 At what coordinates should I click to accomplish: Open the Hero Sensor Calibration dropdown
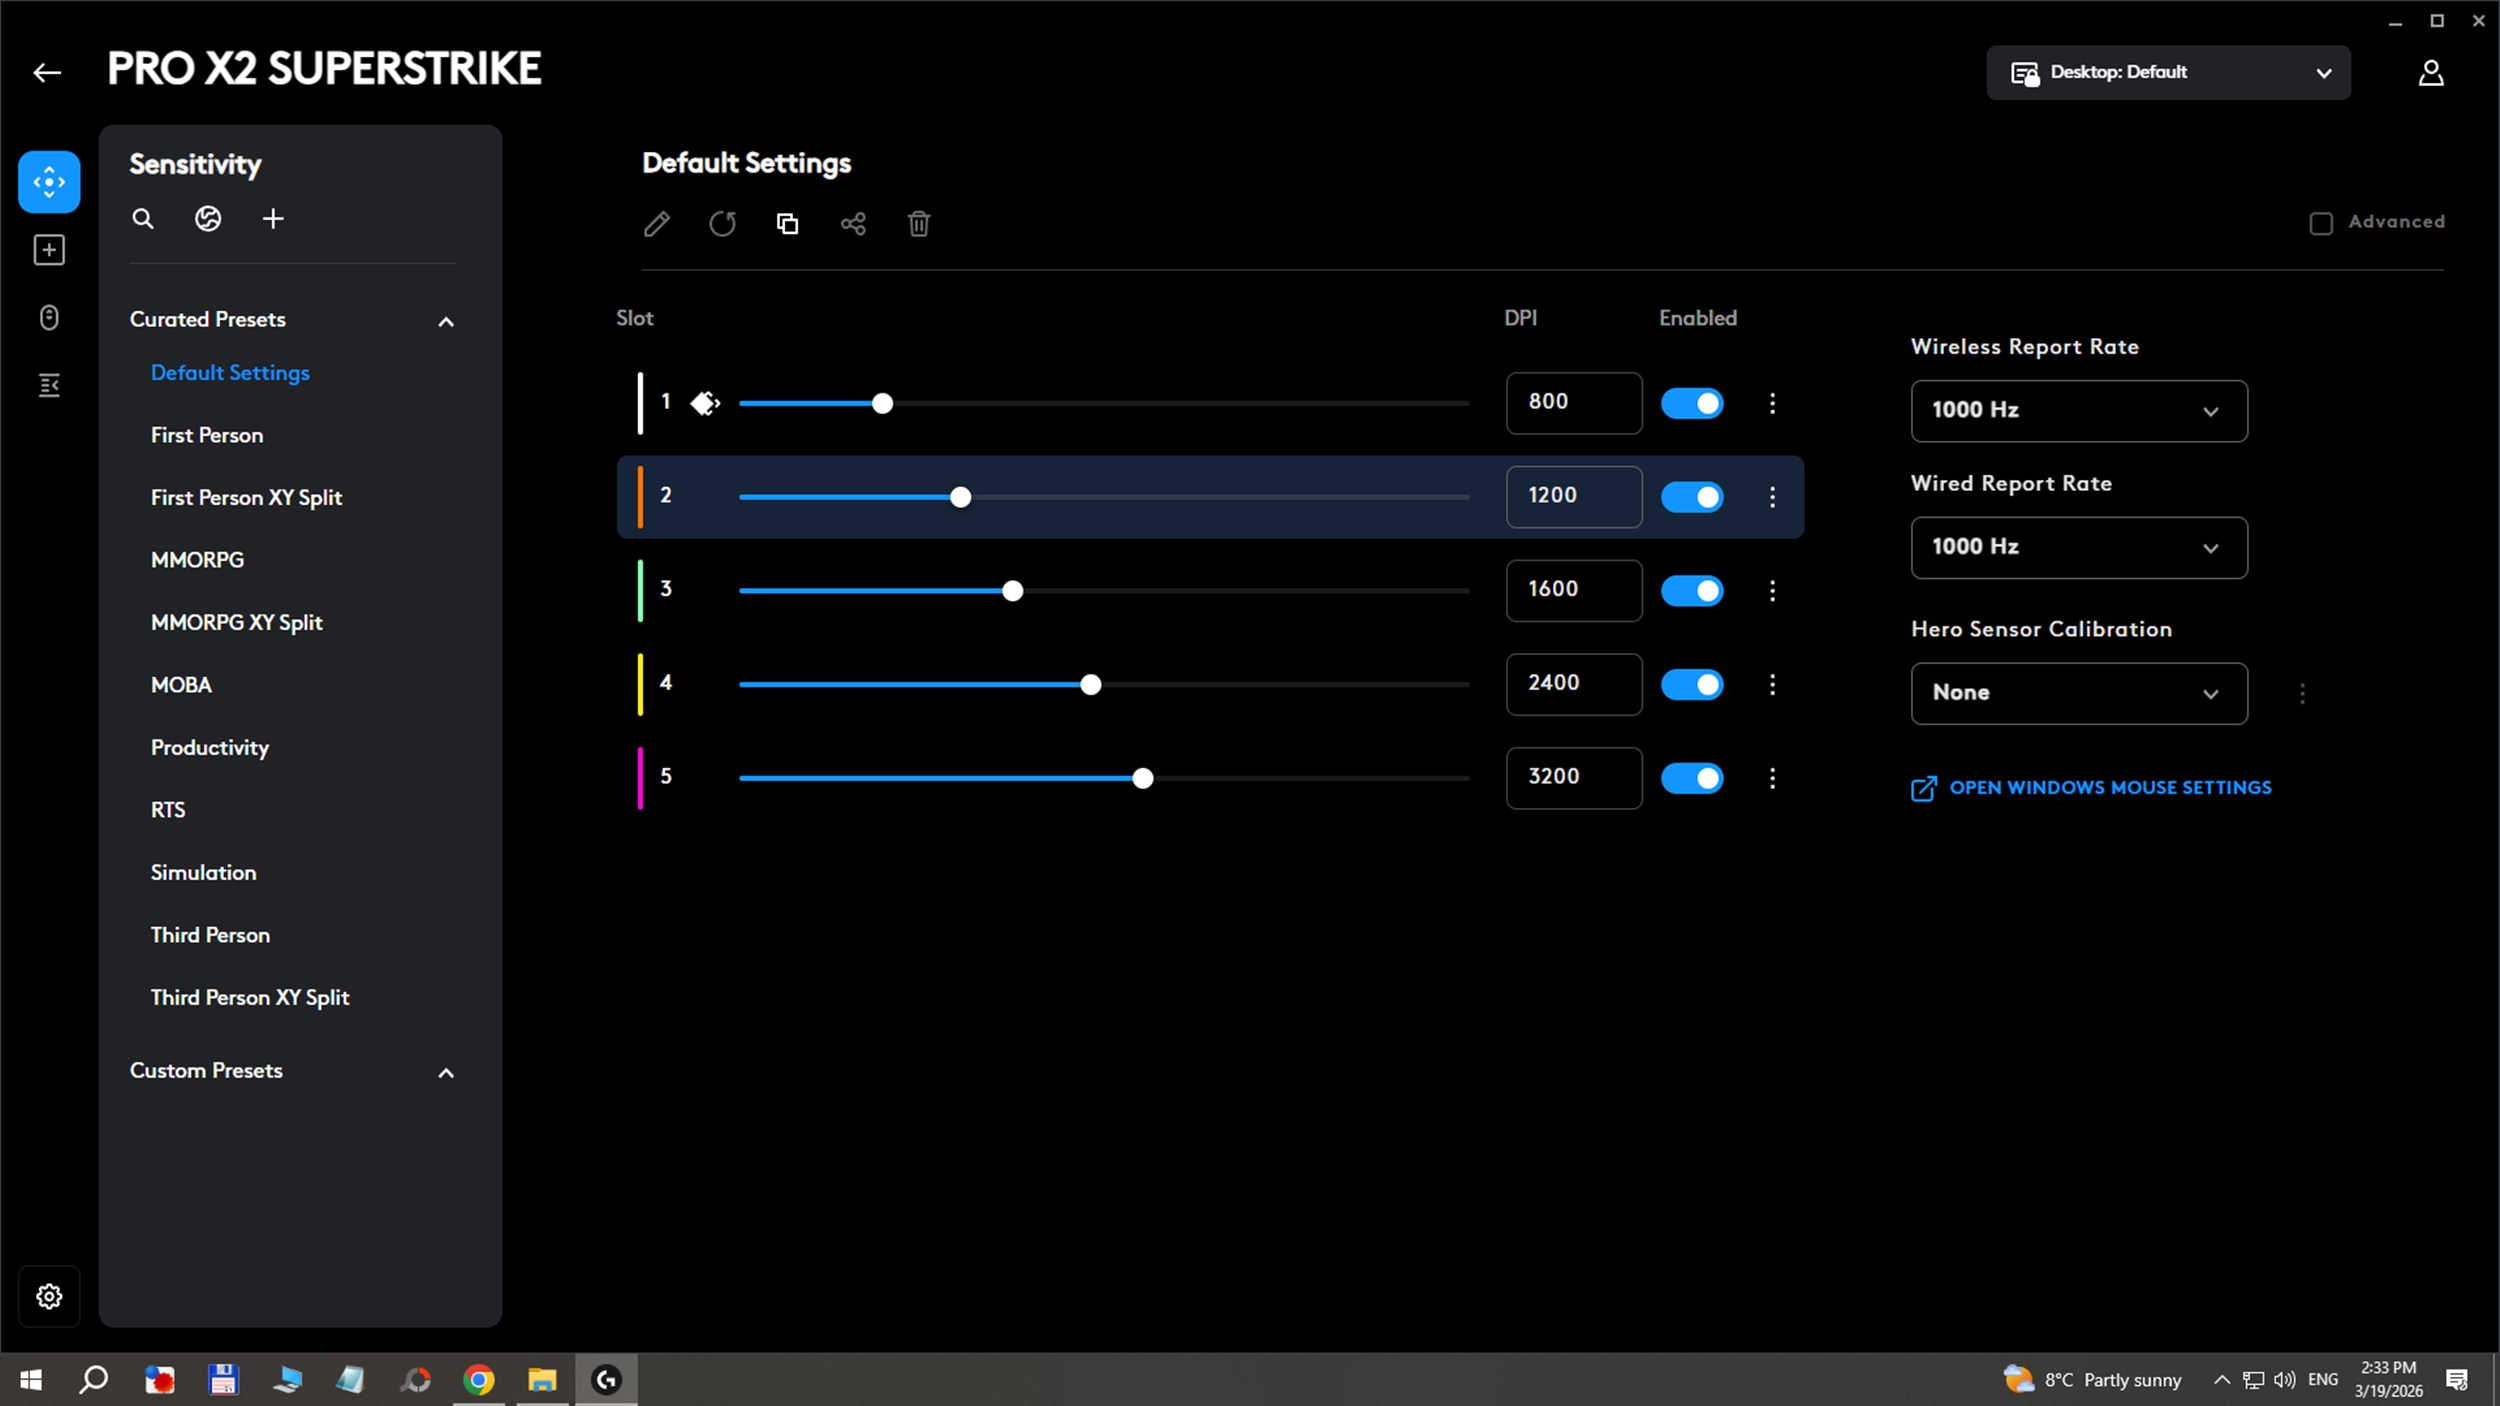point(2078,693)
